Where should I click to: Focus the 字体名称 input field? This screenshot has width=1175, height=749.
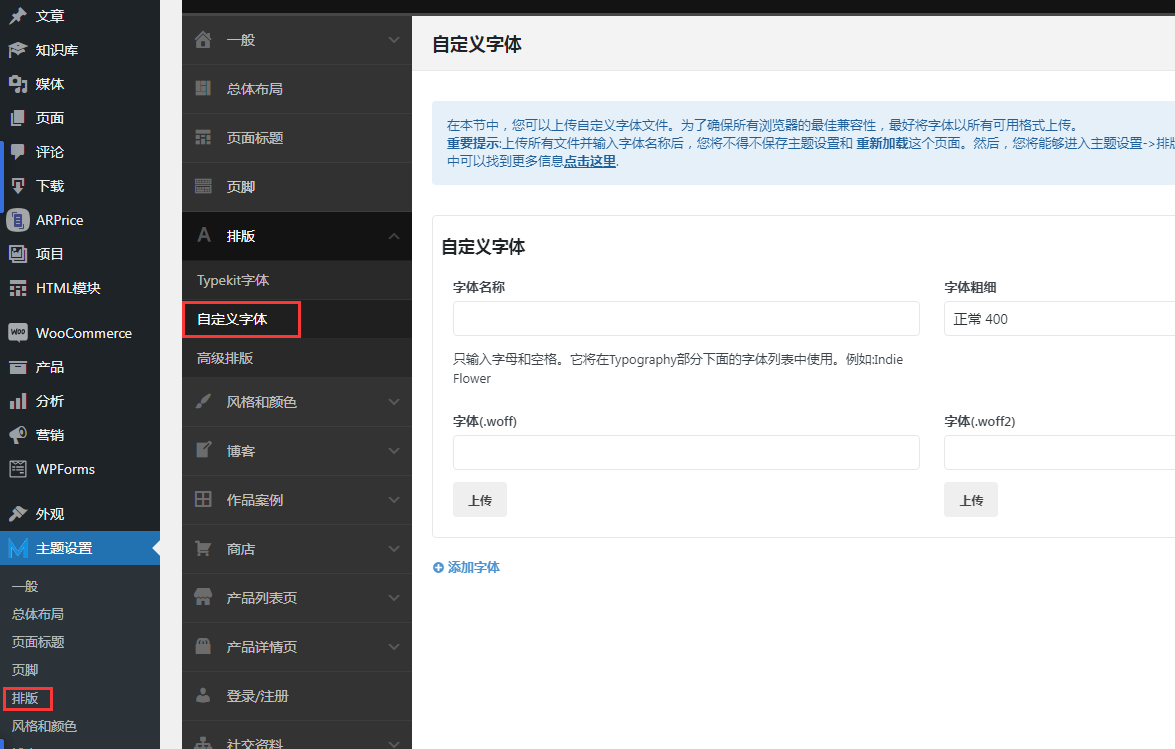[686, 318]
